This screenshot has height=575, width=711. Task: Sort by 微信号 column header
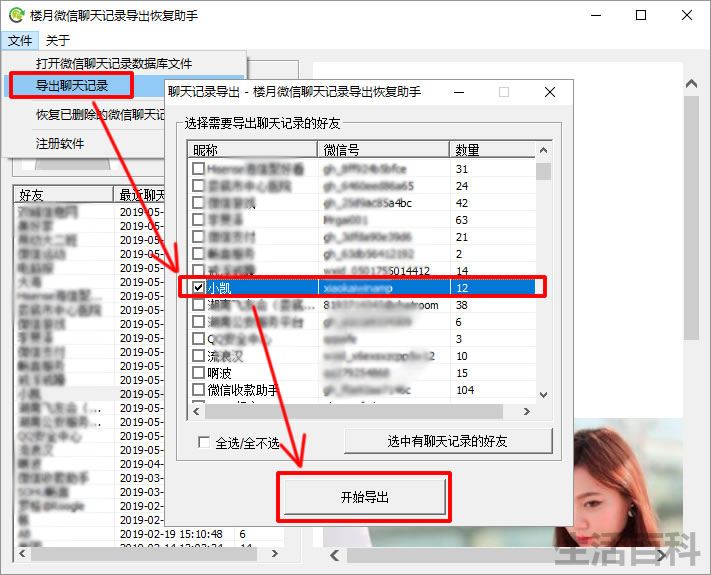pos(383,149)
